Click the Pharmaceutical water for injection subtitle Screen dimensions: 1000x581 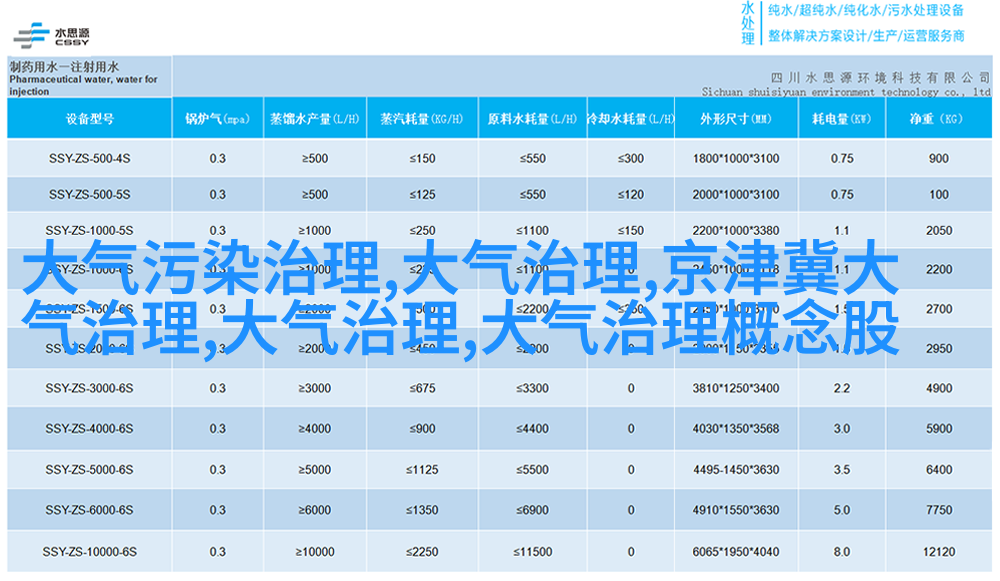(x=83, y=85)
